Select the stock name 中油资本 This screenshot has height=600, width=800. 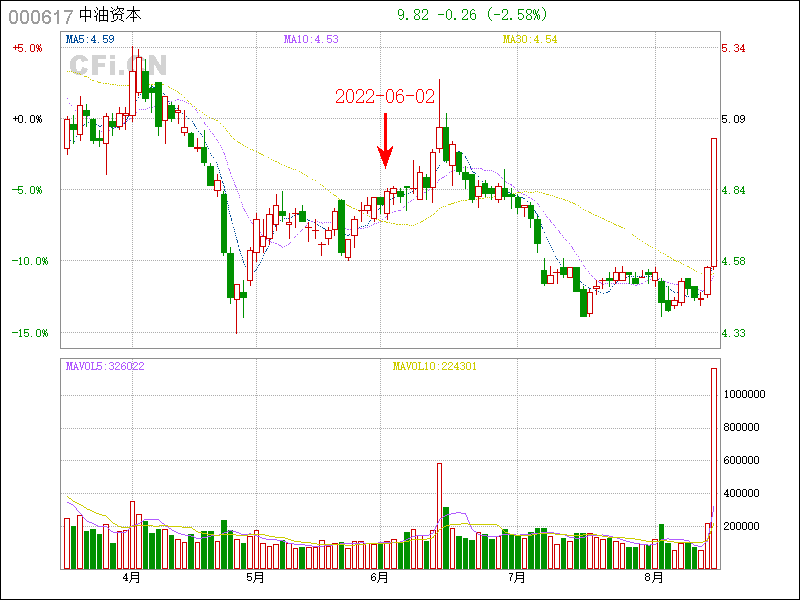[x=110, y=15]
